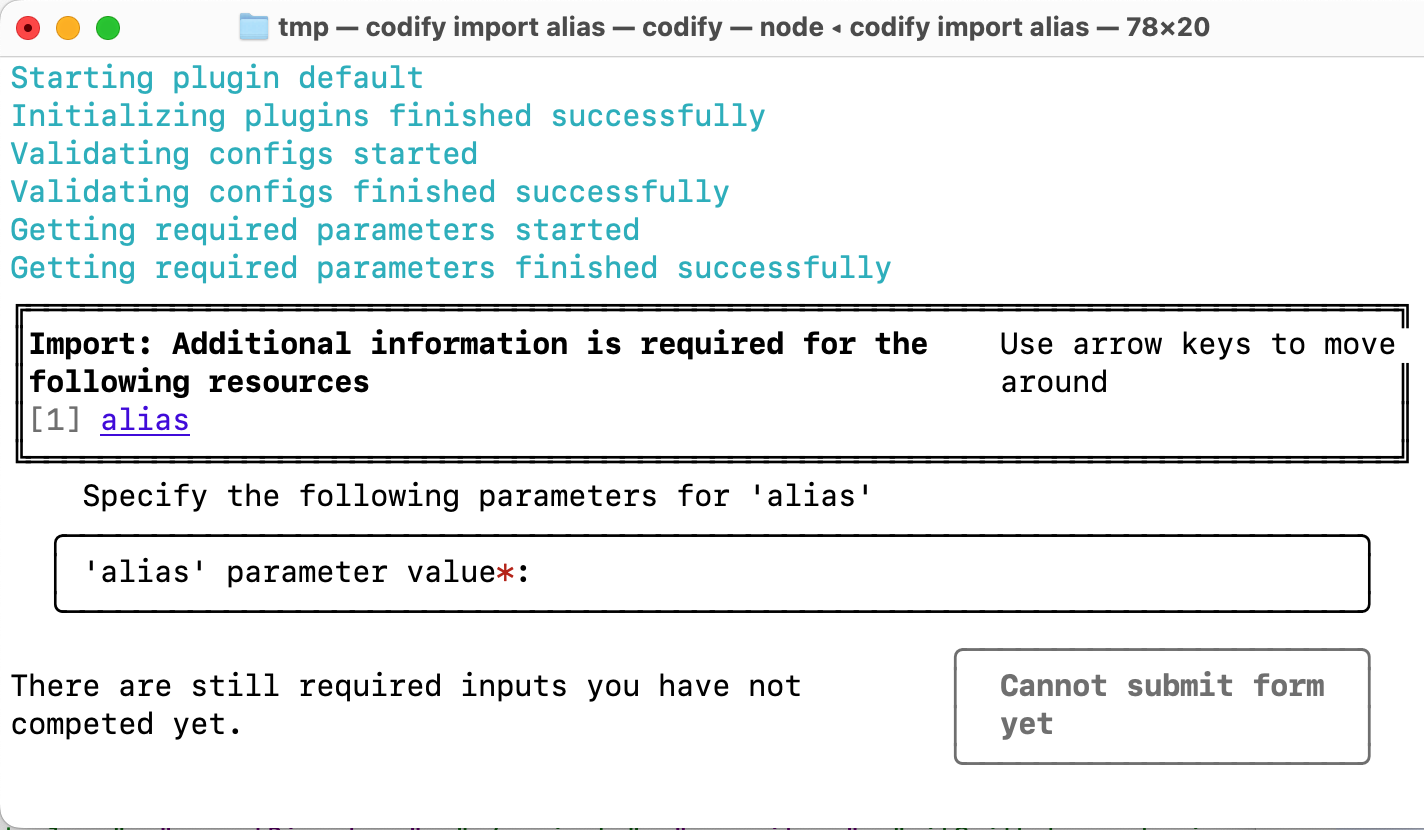
Task: Click the 'Getting required parameters started' log line
Action: pyautogui.click(x=324, y=229)
